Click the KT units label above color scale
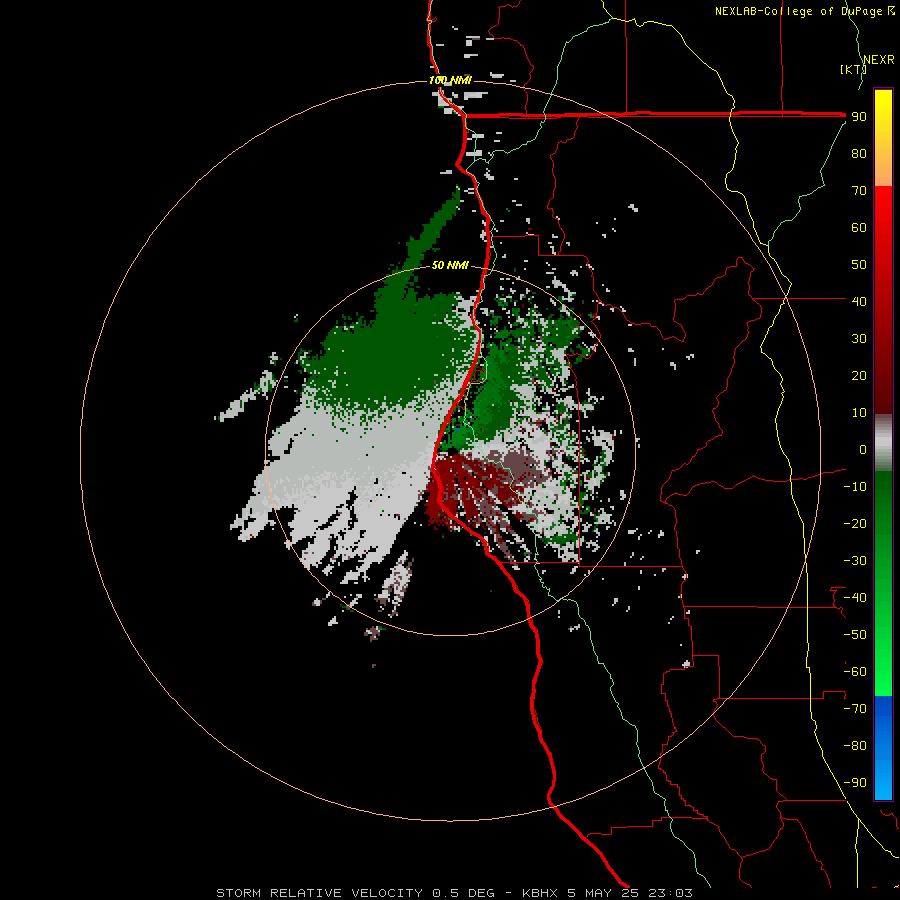900x900 pixels. [853, 69]
